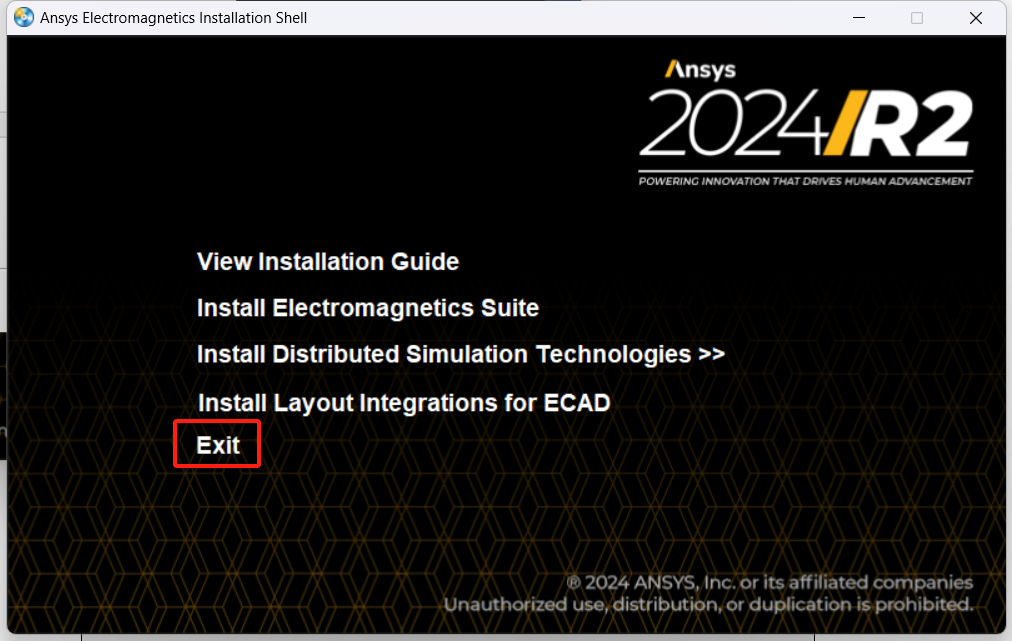Close the Ansys Installation Shell window
1012x641 pixels.
[x=976, y=17]
